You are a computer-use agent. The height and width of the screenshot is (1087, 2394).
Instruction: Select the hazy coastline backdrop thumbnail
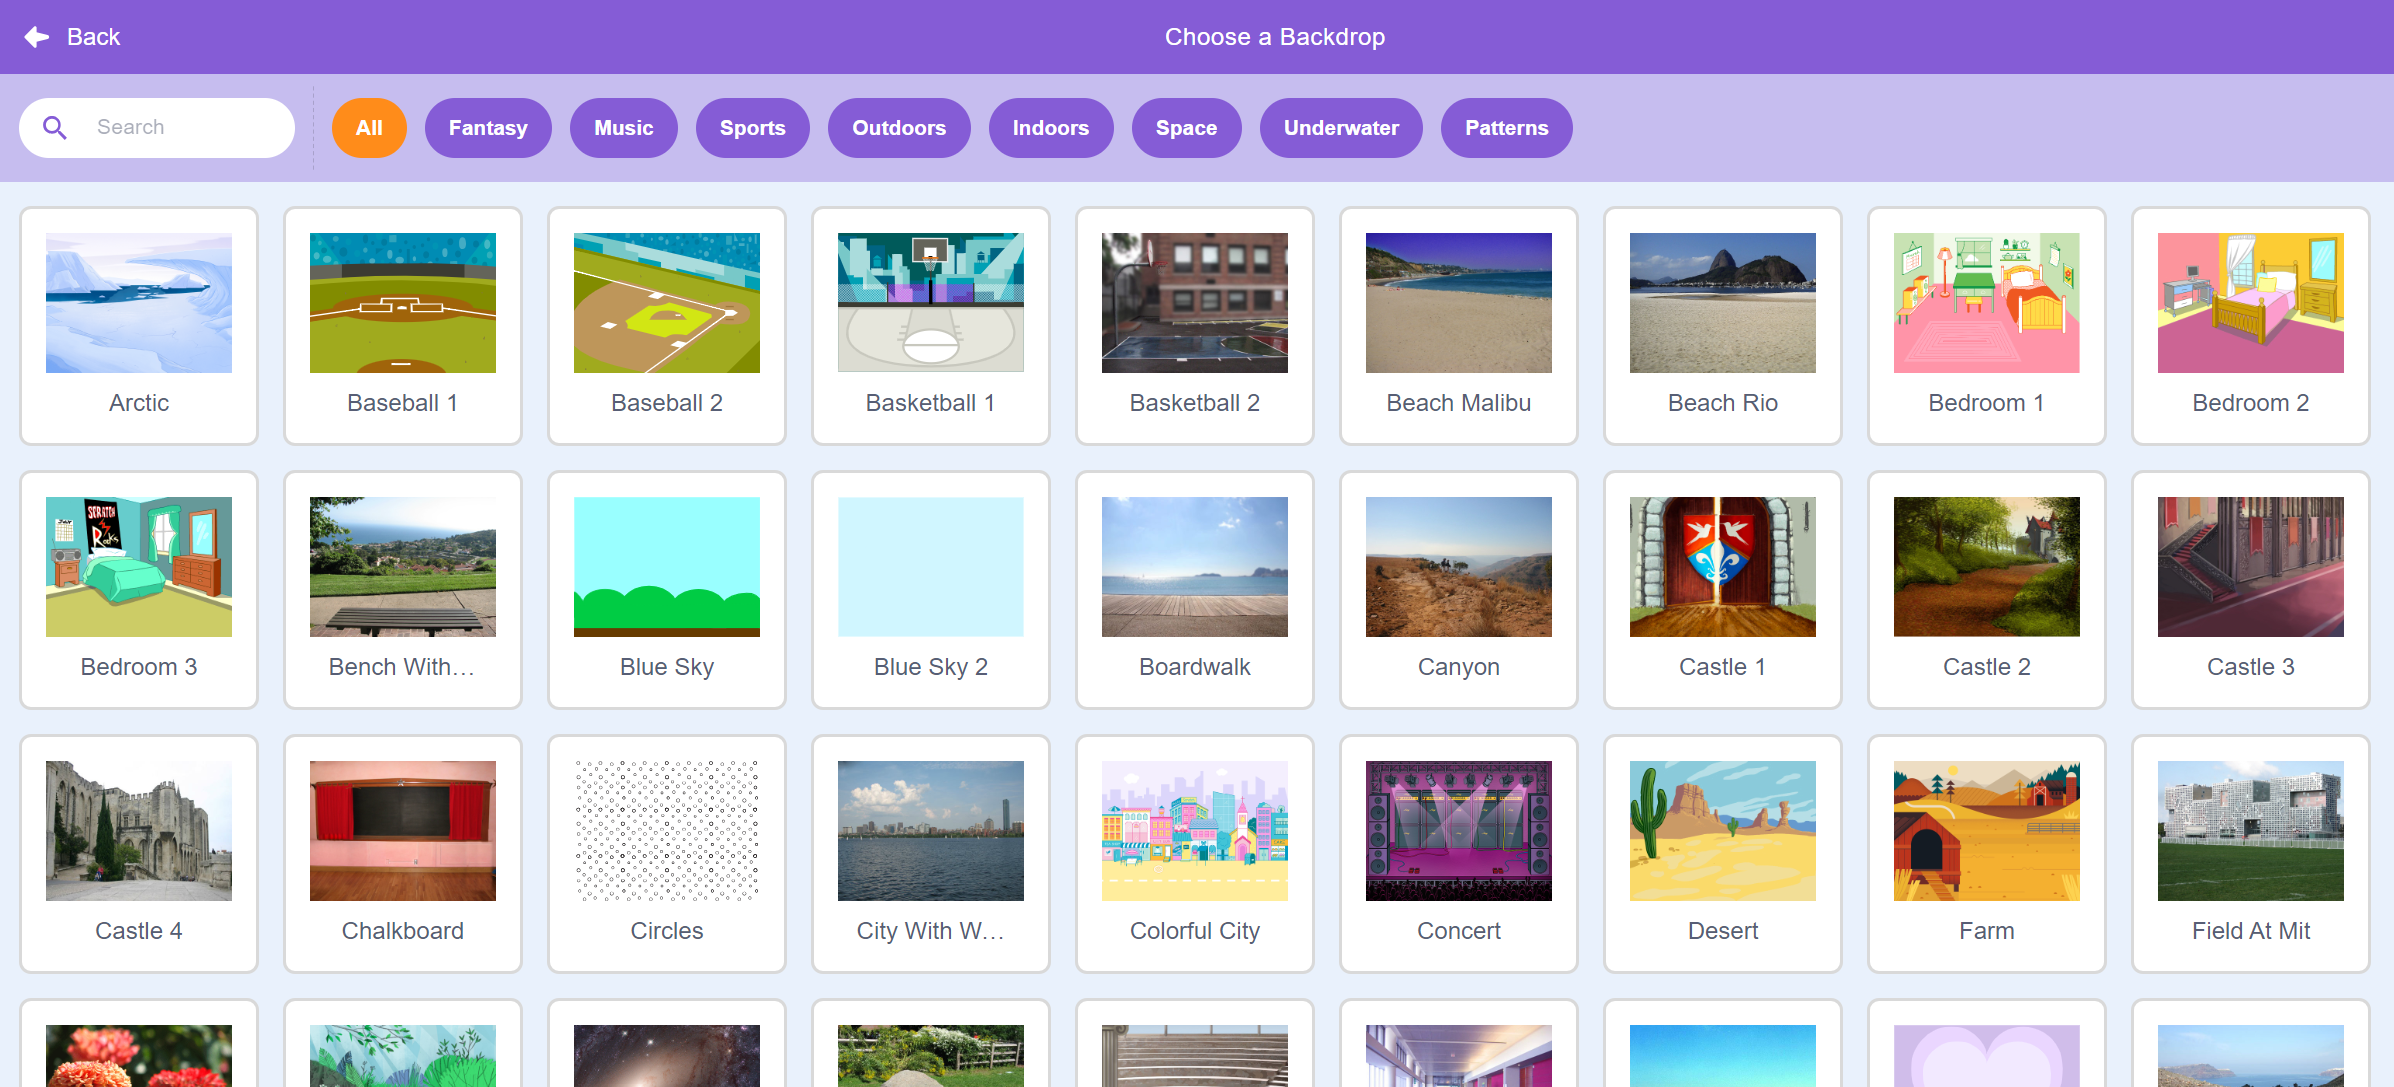point(2251,1054)
